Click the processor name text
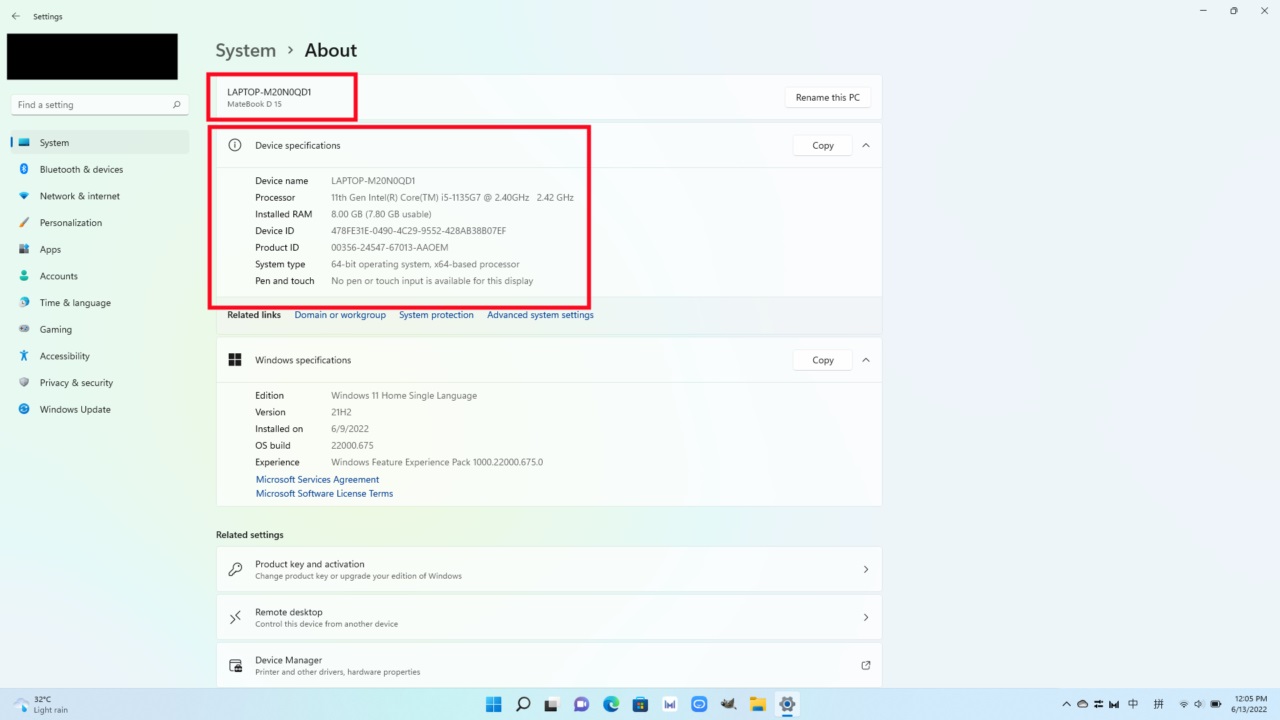This screenshot has width=1280, height=720. pyautogui.click(x=452, y=197)
